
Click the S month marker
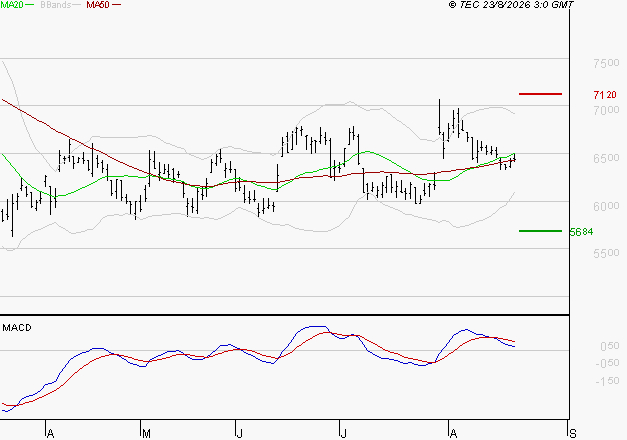pyautogui.click(x=573, y=434)
